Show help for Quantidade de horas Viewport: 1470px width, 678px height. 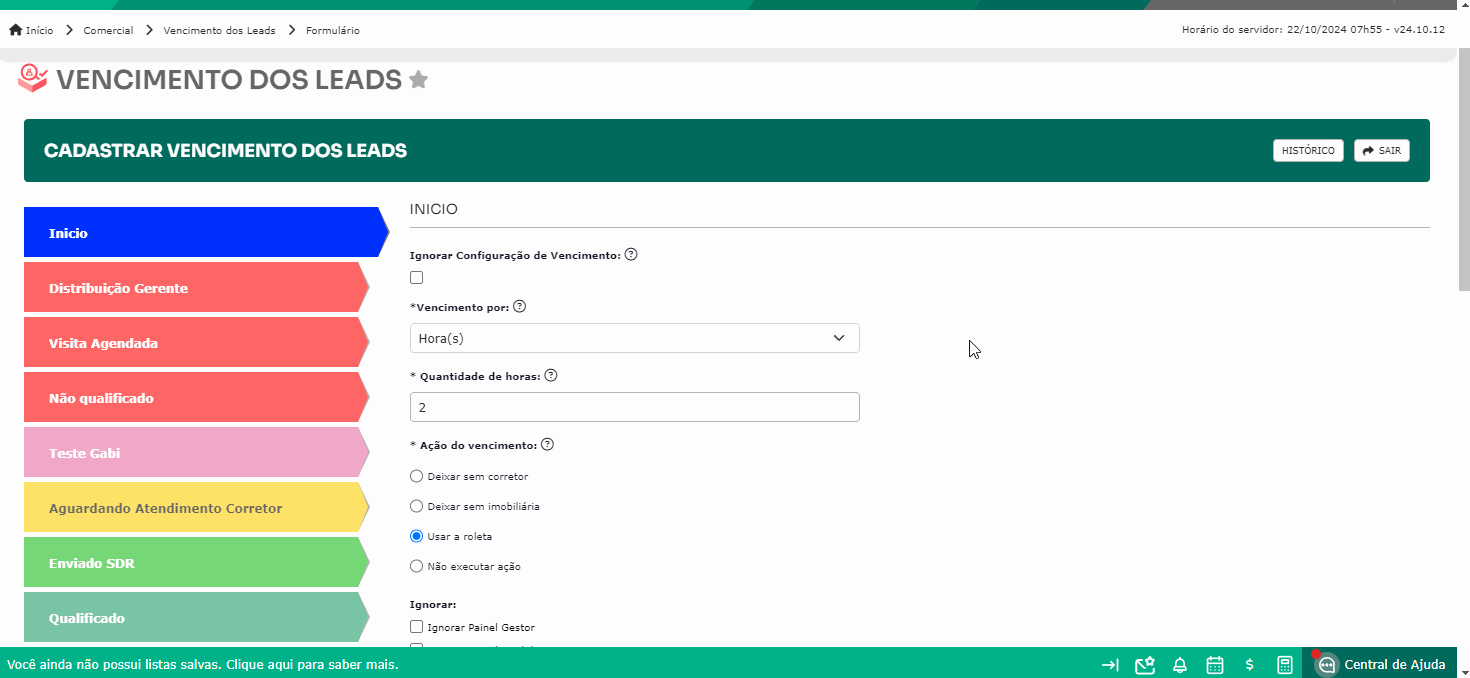pos(550,376)
